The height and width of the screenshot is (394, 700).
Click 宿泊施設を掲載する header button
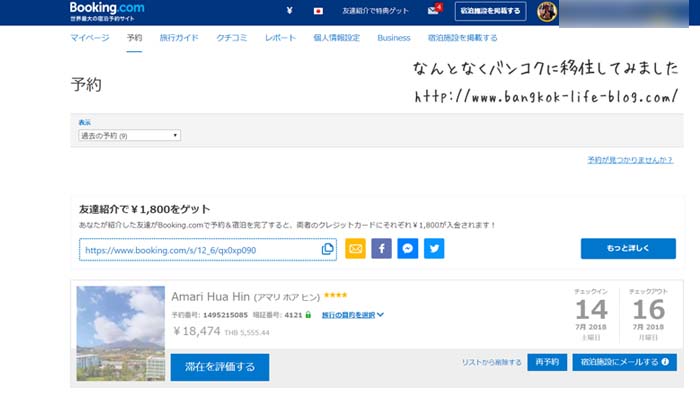[x=490, y=11]
